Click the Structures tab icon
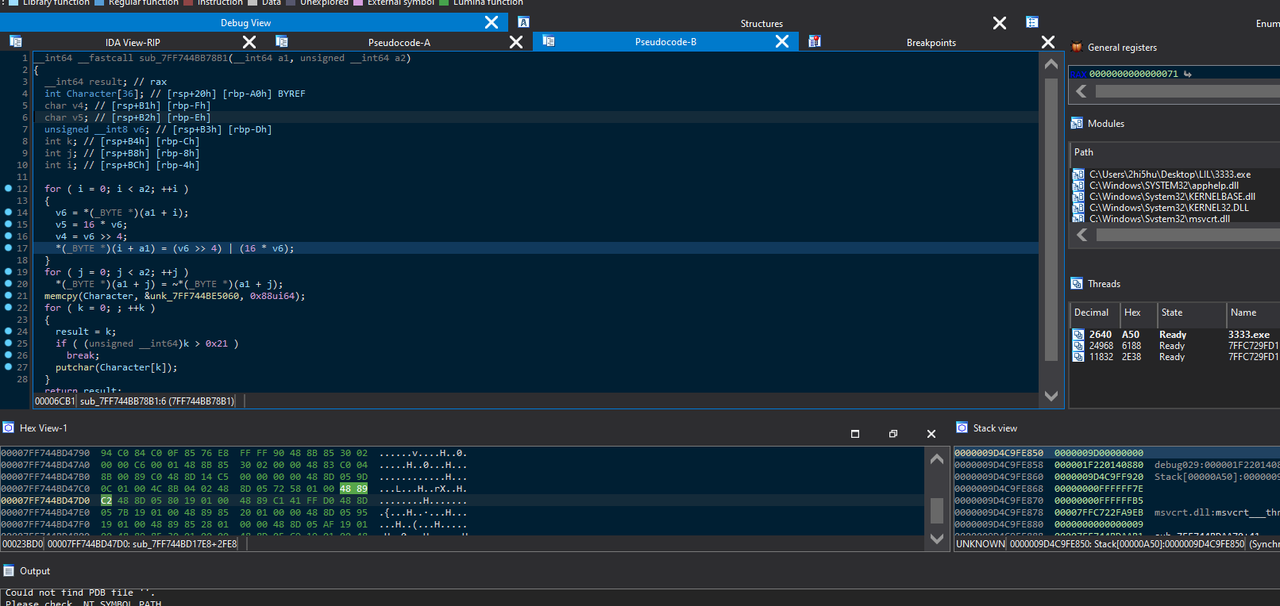 tap(524, 22)
